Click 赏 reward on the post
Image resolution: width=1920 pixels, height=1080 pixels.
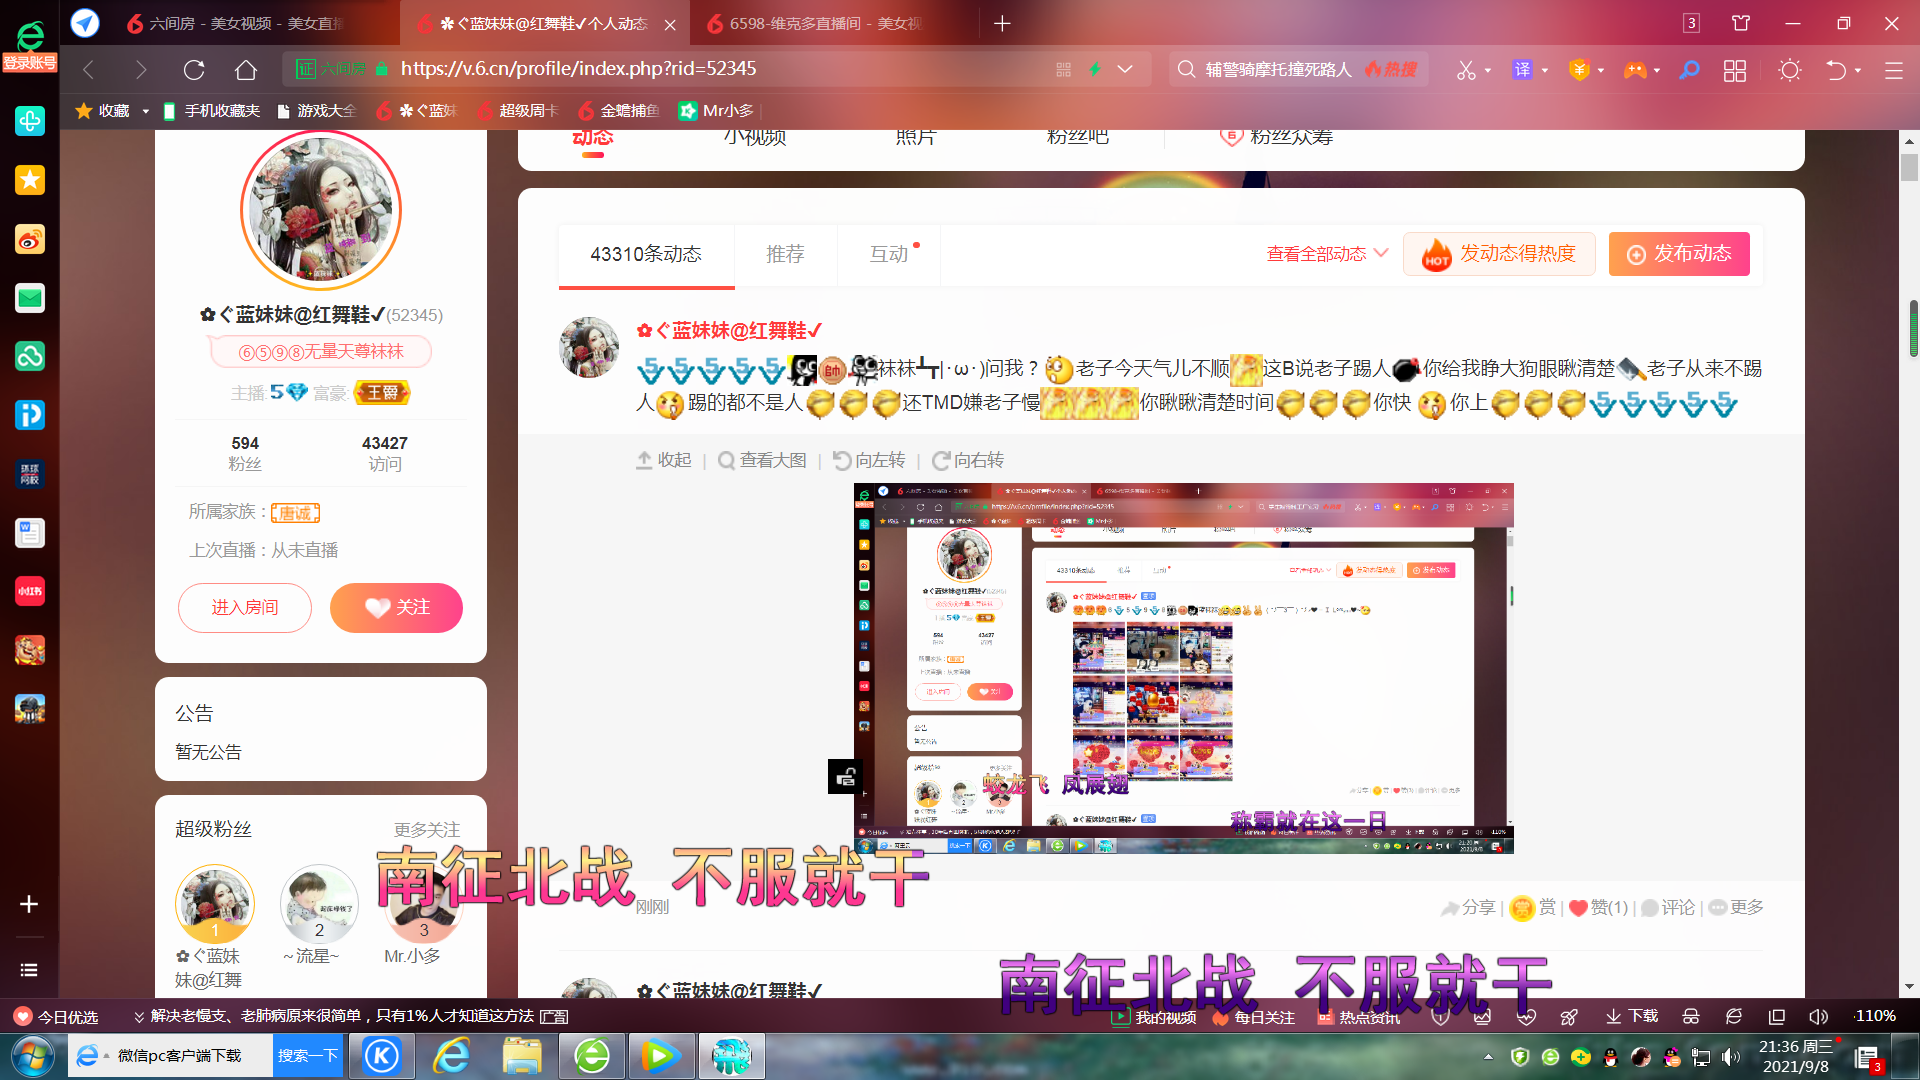1533,907
